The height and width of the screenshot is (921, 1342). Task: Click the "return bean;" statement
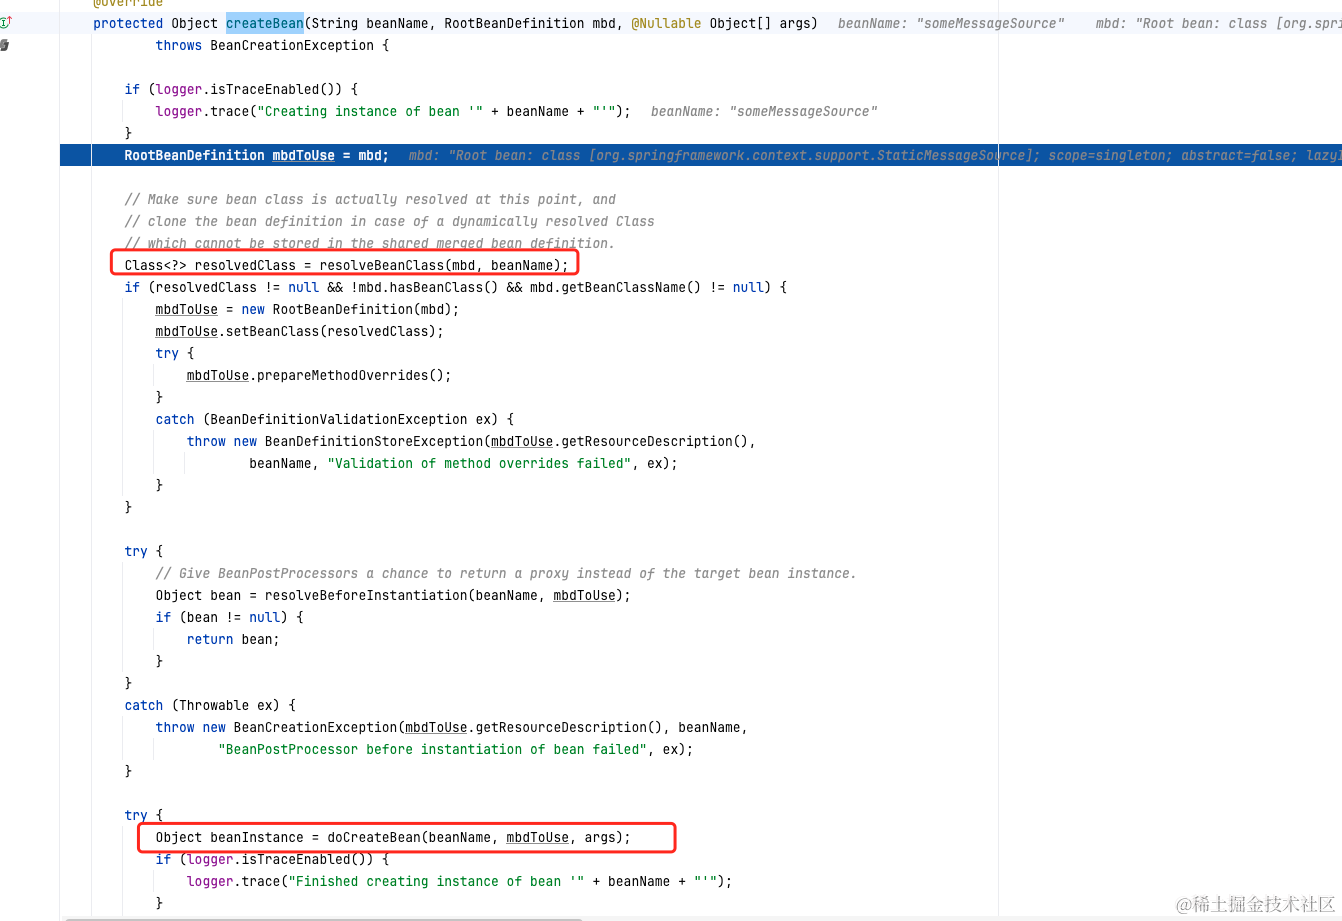[x=233, y=639]
